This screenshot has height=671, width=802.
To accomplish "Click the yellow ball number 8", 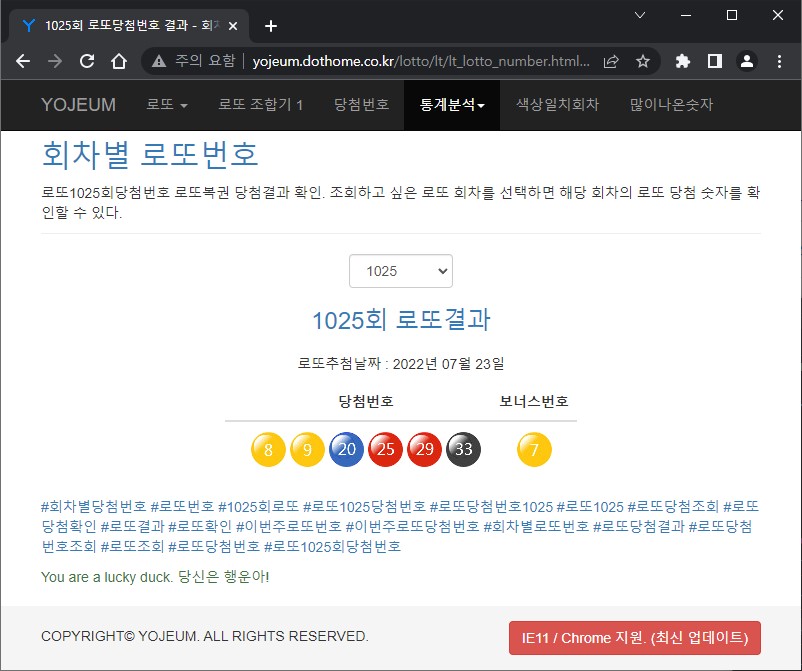I will pyautogui.click(x=268, y=450).
